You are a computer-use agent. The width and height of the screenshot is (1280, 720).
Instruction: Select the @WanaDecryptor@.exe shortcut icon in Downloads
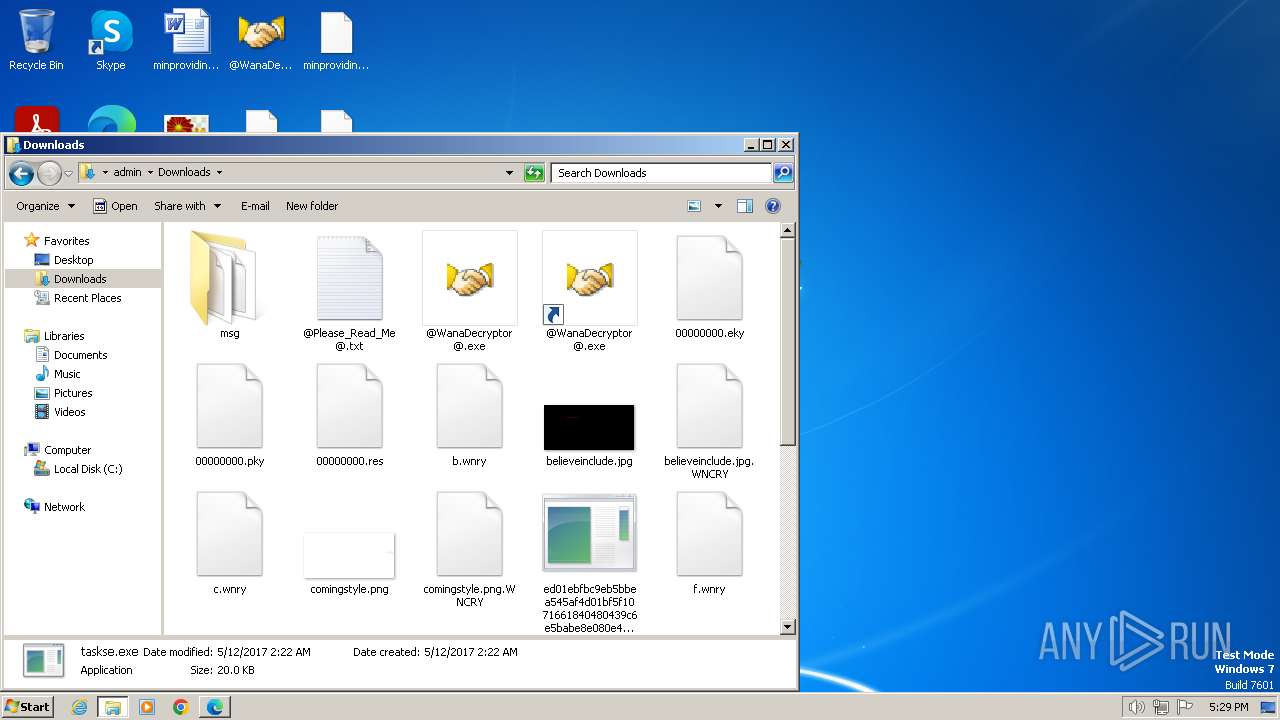[589, 278]
